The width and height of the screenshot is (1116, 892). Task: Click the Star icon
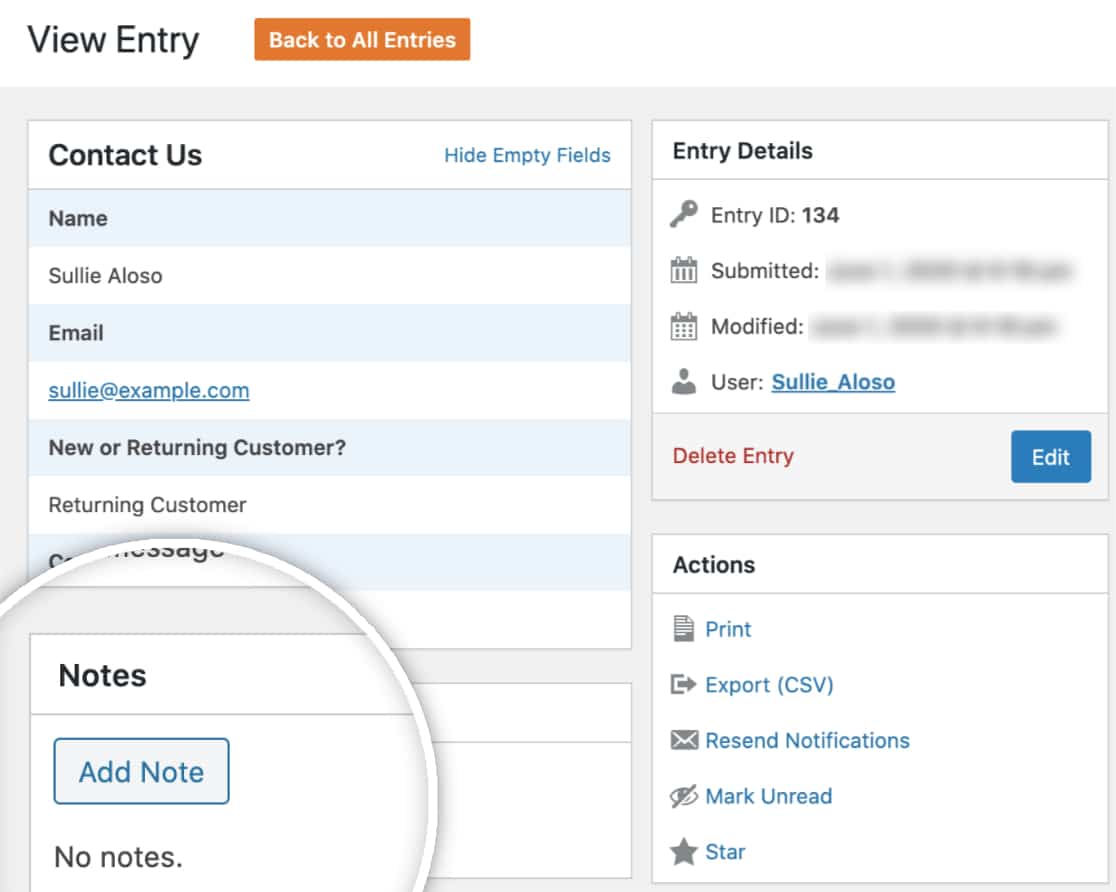click(x=684, y=851)
